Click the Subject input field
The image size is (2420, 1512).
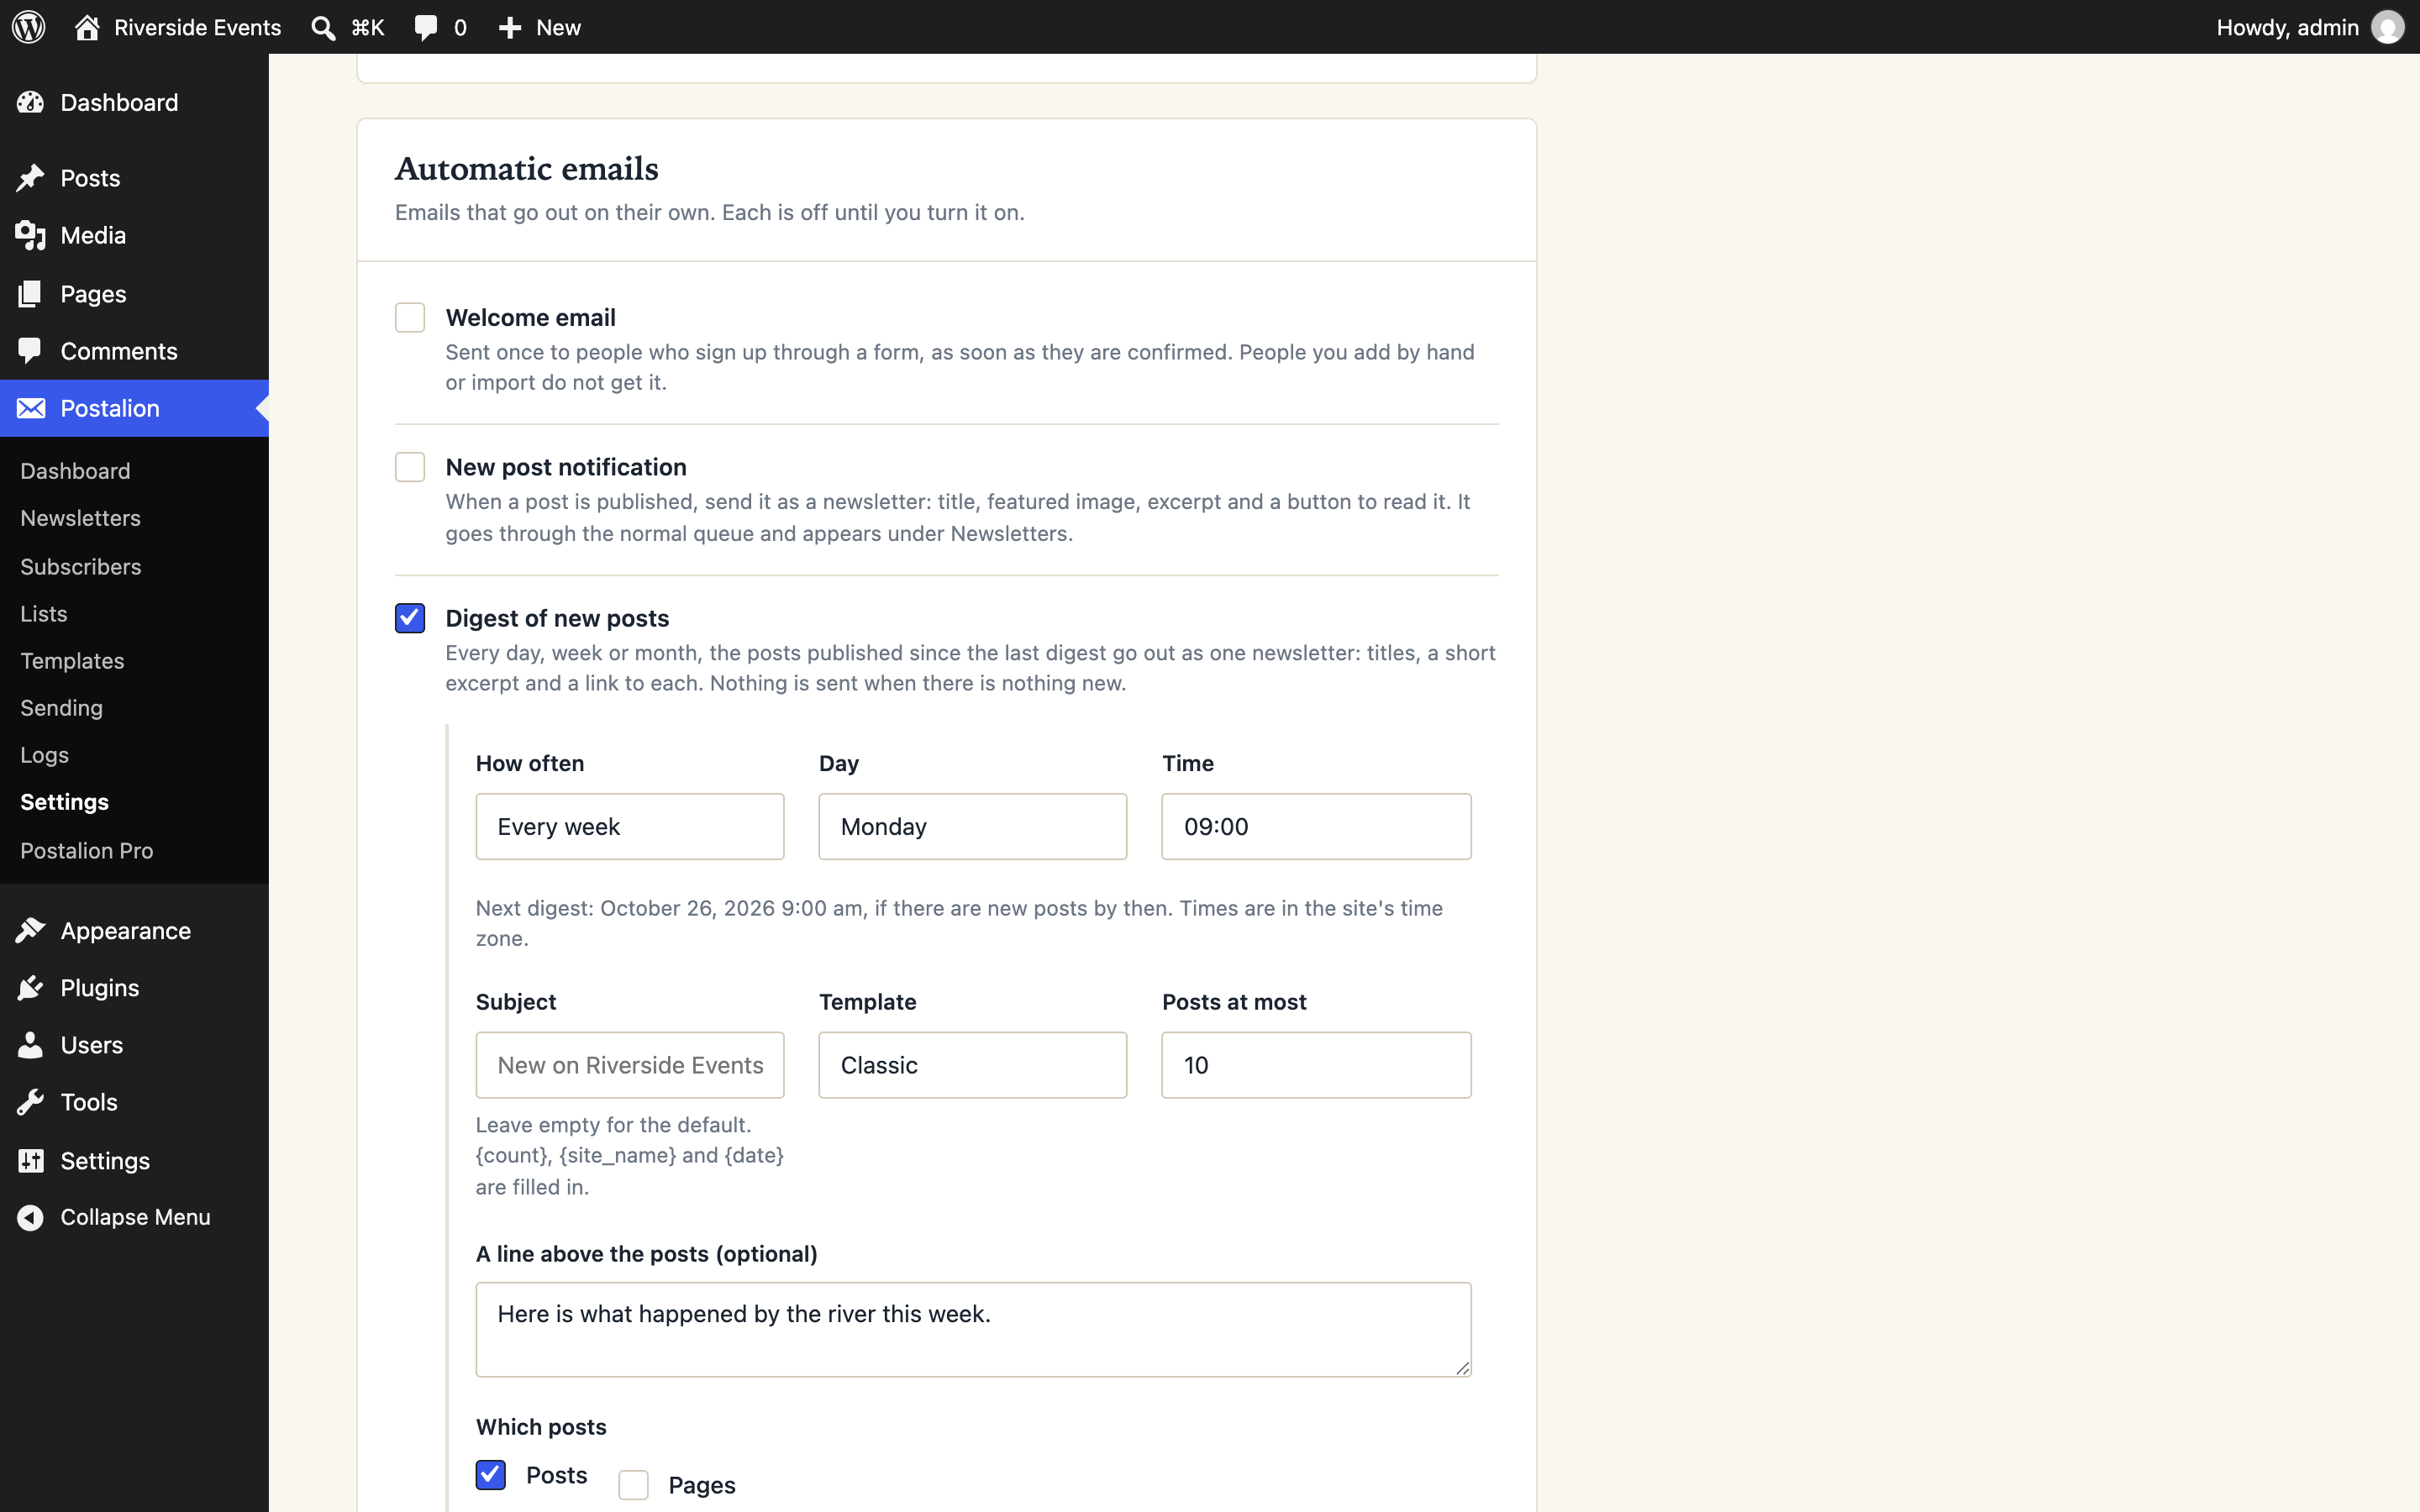(x=630, y=1065)
